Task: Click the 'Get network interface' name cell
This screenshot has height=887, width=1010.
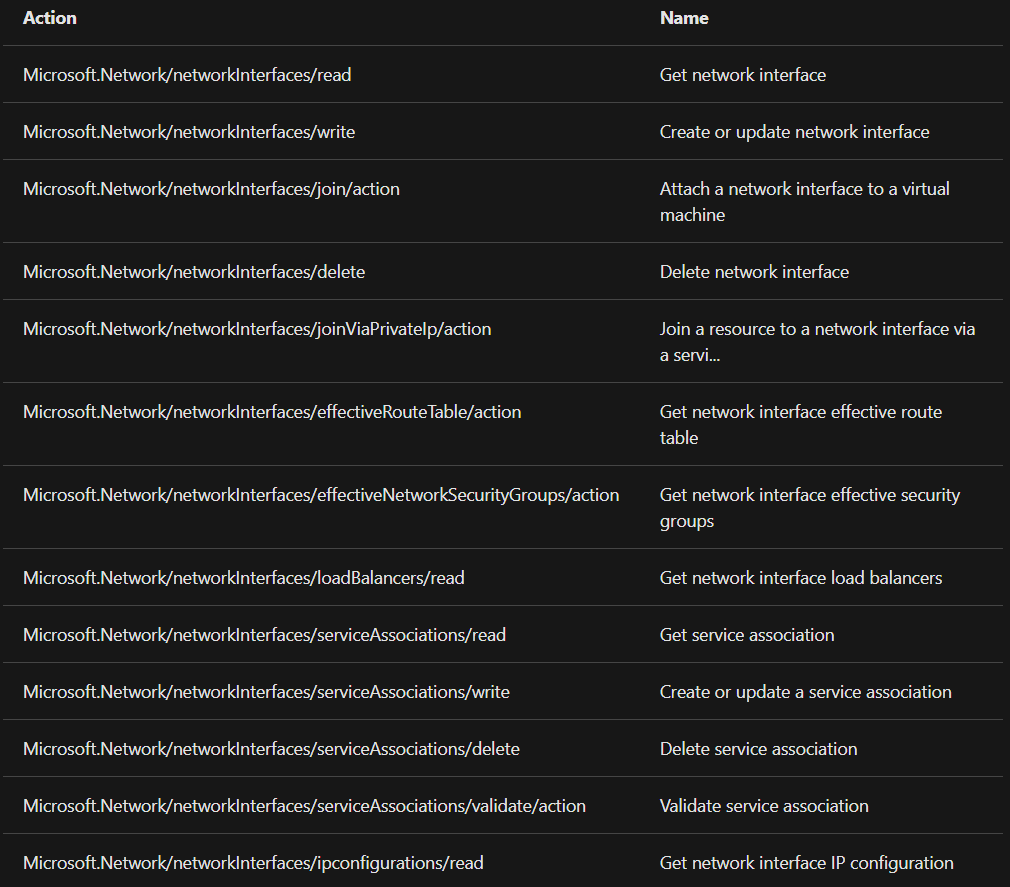Action: 743,75
